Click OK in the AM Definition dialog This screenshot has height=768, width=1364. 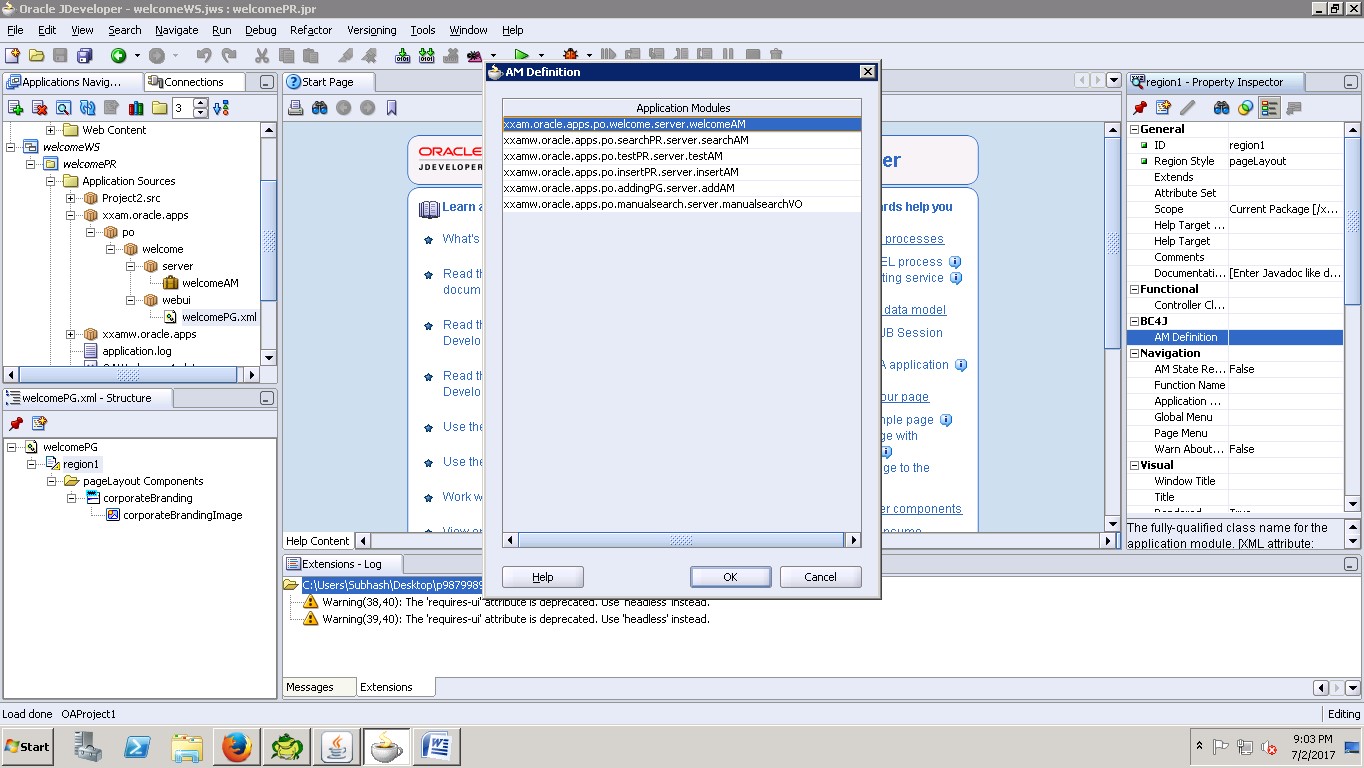point(730,577)
